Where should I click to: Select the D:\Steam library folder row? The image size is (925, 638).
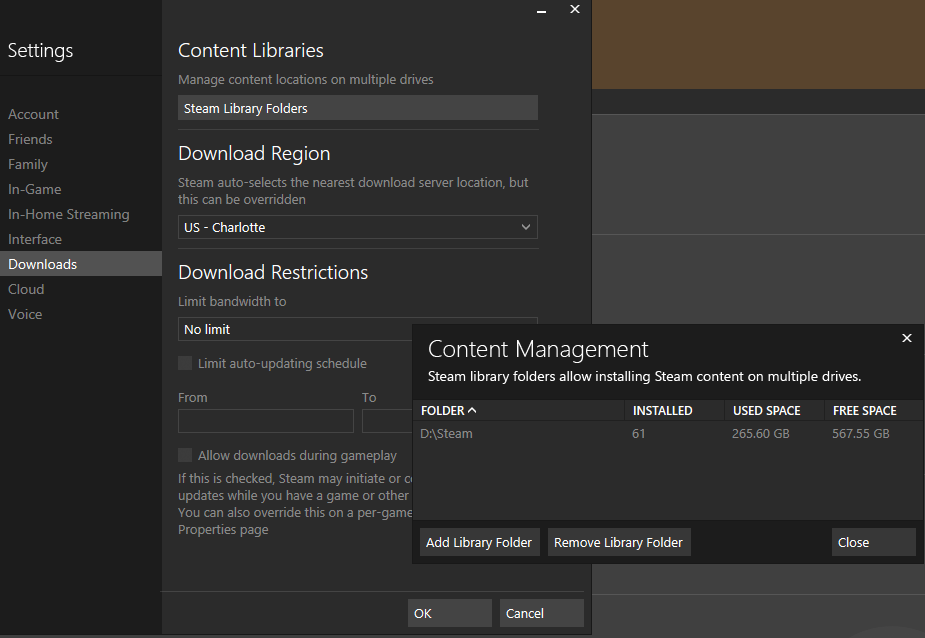(x=668, y=434)
